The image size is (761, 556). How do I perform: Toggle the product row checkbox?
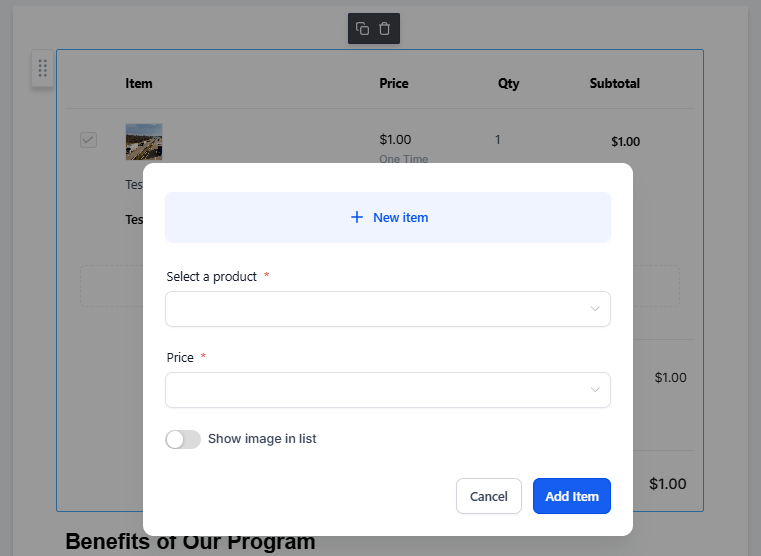[x=88, y=140]
